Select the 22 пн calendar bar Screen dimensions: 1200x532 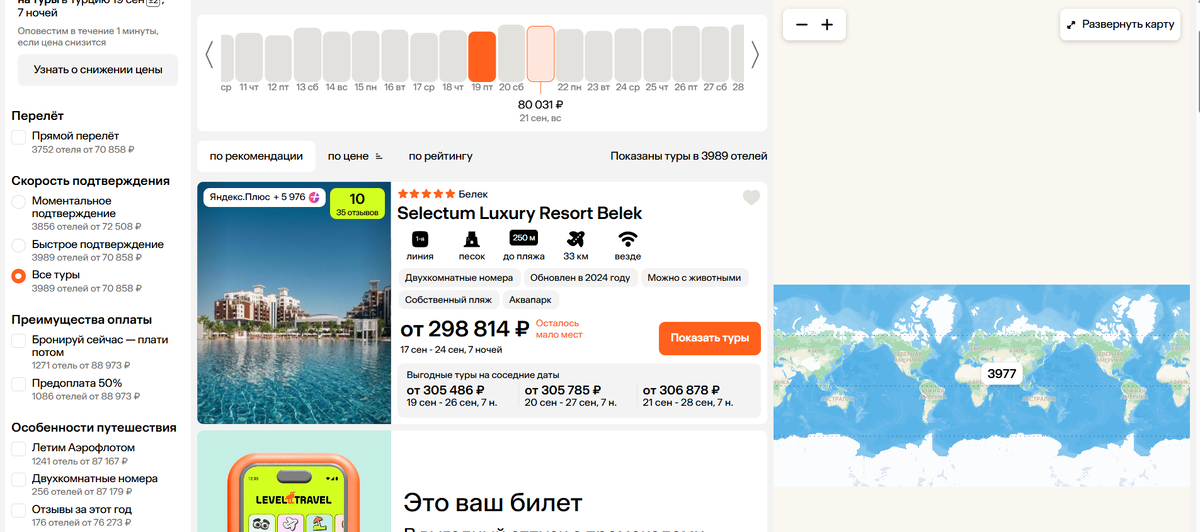(570, 57)
